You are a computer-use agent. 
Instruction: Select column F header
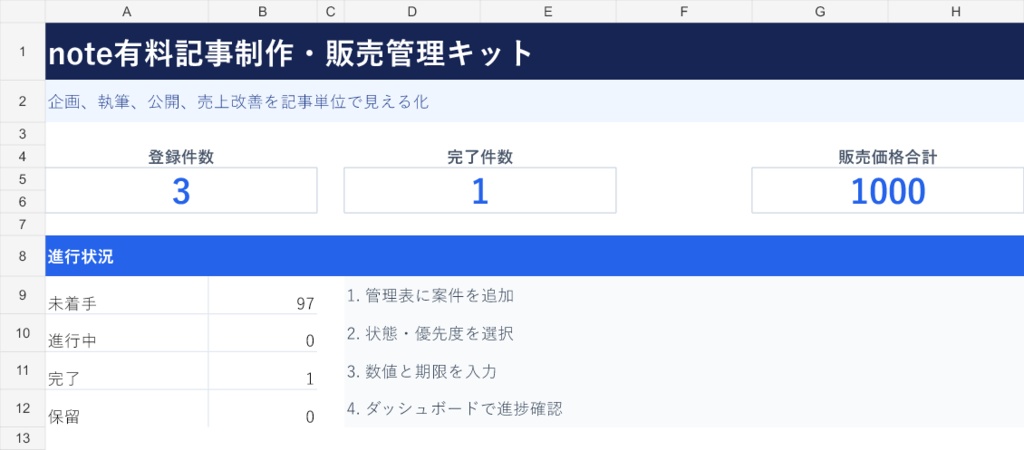coord(684,11)
